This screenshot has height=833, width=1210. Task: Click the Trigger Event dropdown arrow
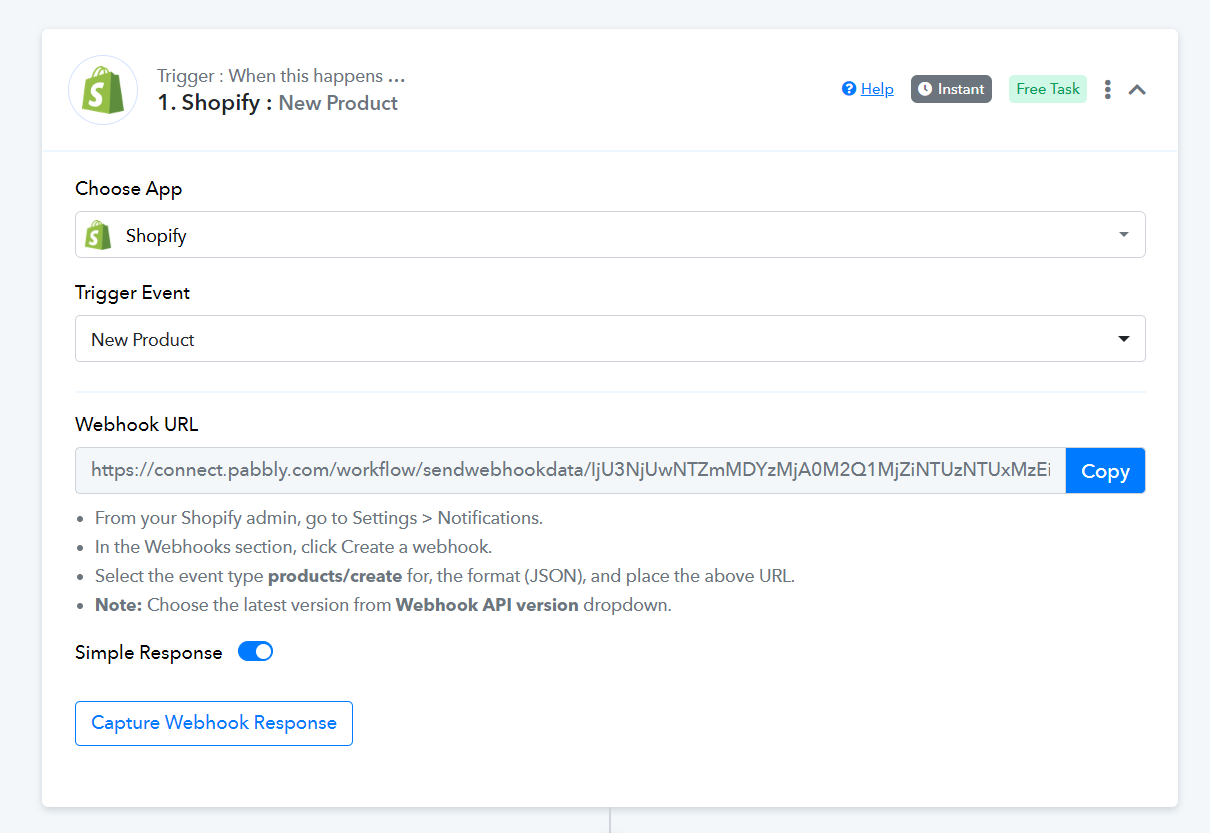[x=1124, y=339]
